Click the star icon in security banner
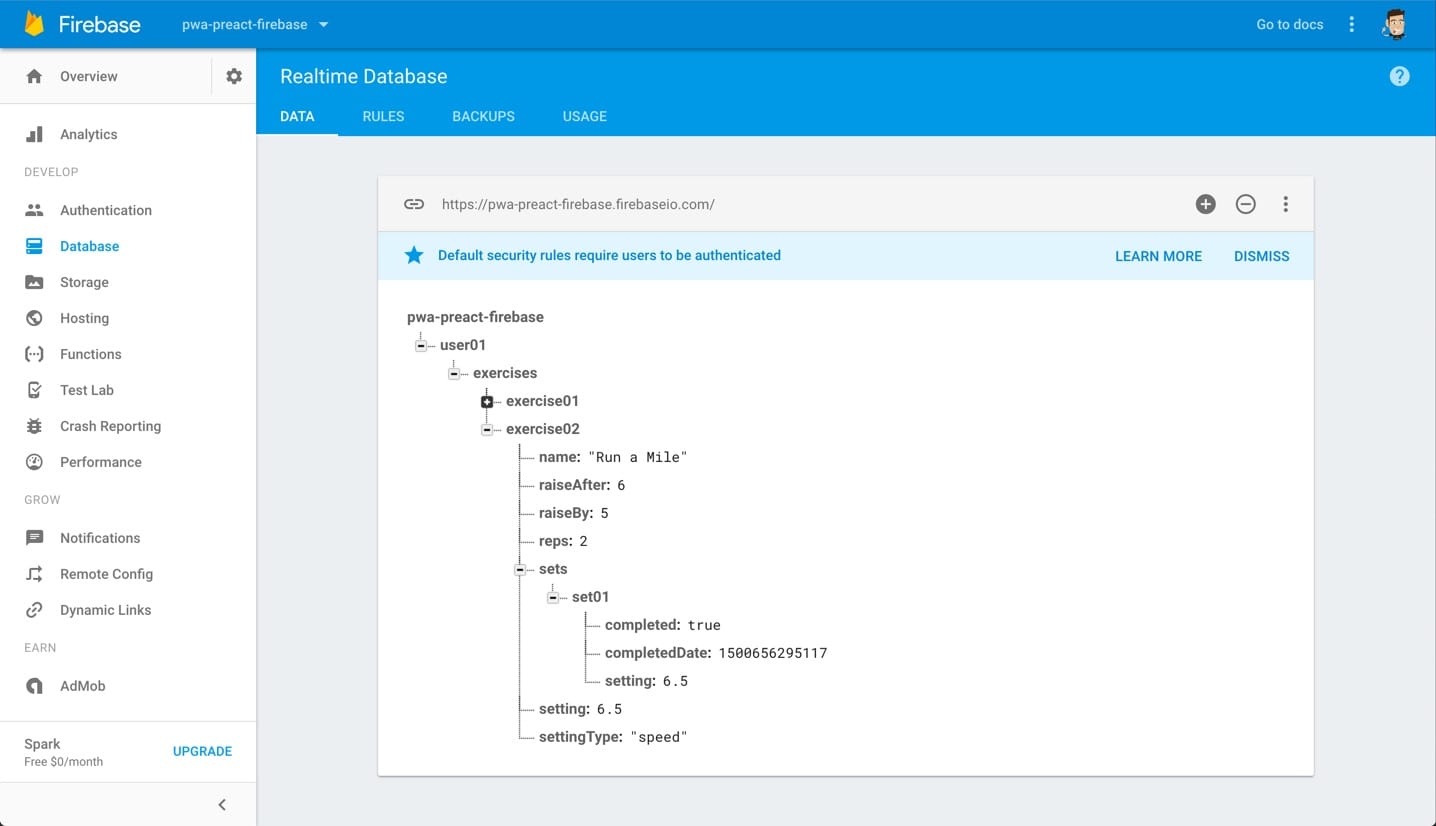Image resolution: width=1436 pixels, height=826 pixels. click(414, 255)
